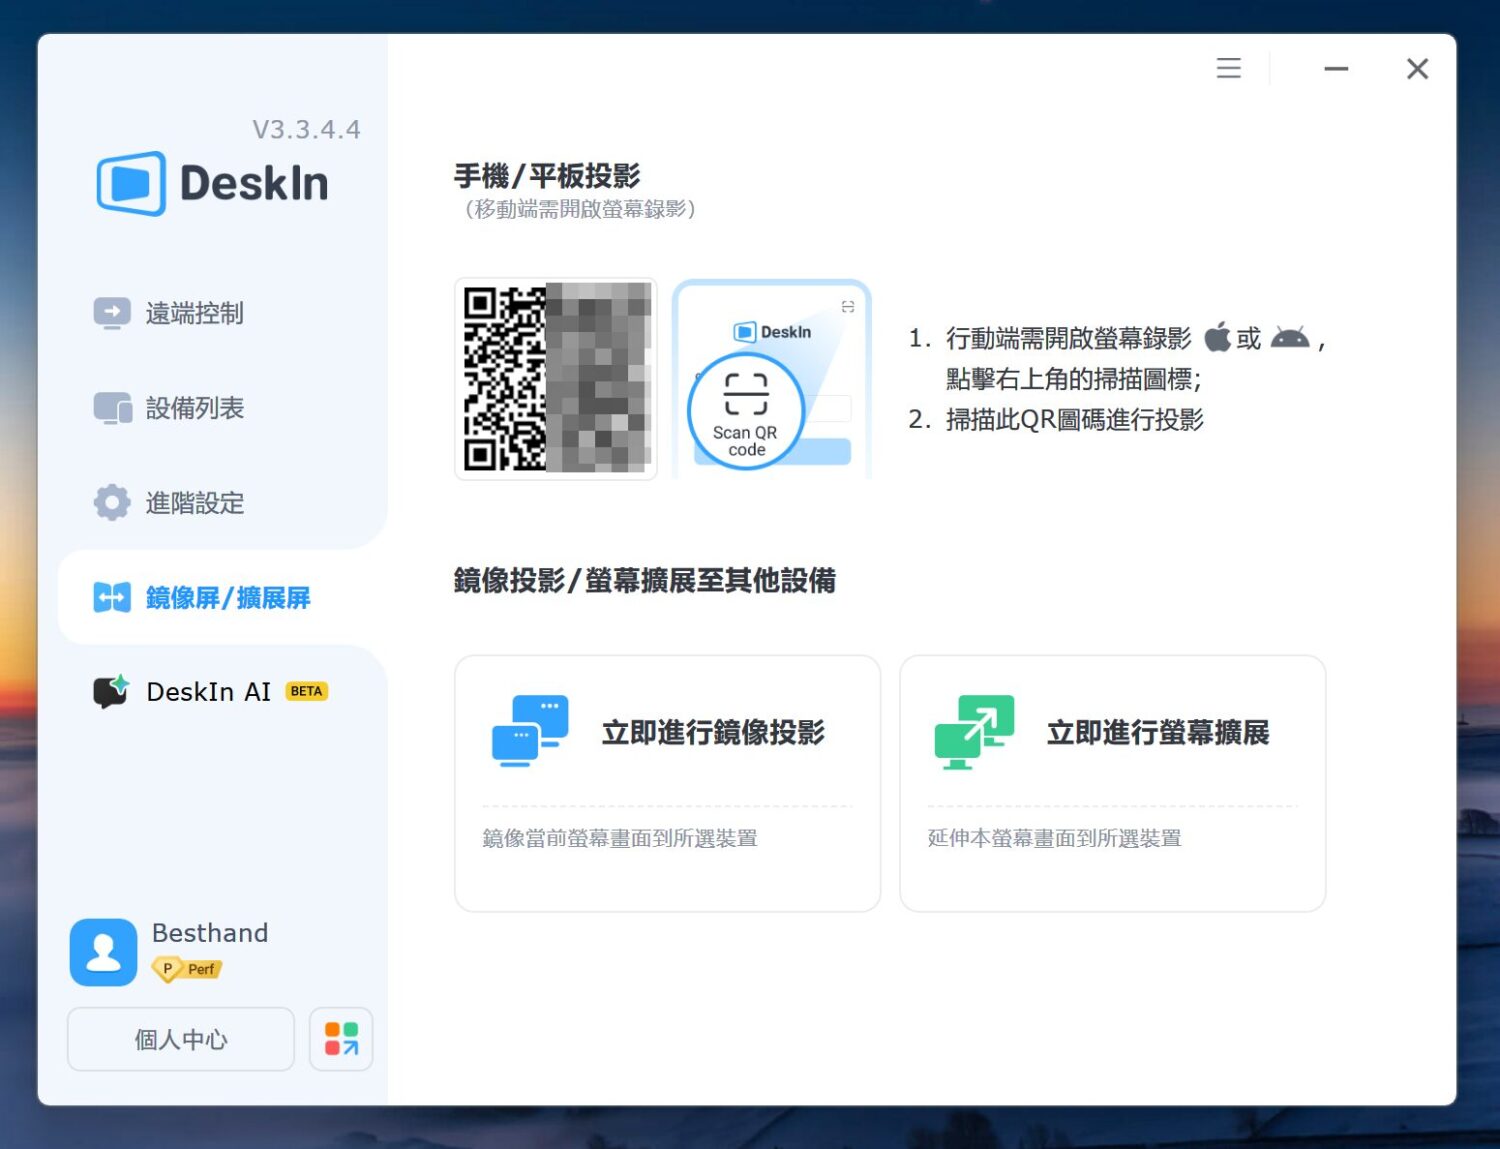Click the 鏡像屏/擴展屏 mirror icon
This screenshot has height=1149, width=1500.
coord(112,597)
